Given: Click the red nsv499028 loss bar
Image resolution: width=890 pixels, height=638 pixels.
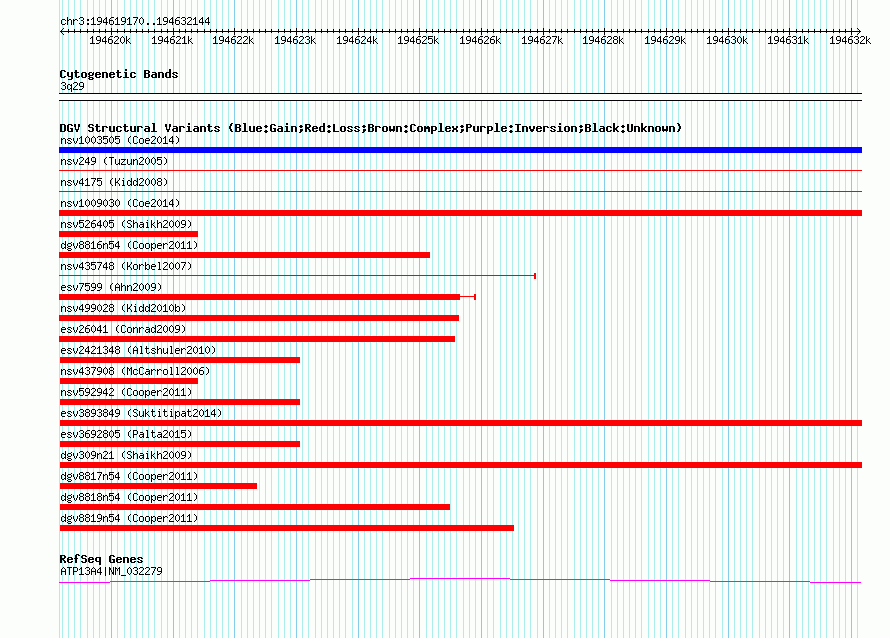Looking at the screenshot, I should pos(259,318).
